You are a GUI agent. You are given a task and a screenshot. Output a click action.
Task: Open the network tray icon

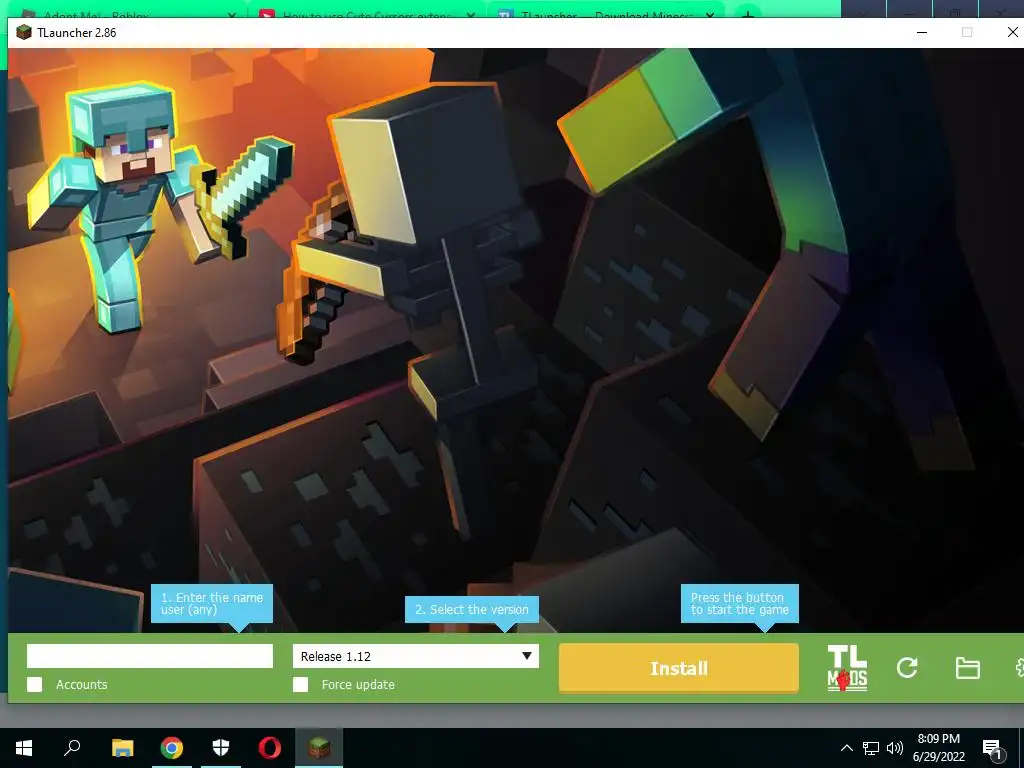[871, 748]
